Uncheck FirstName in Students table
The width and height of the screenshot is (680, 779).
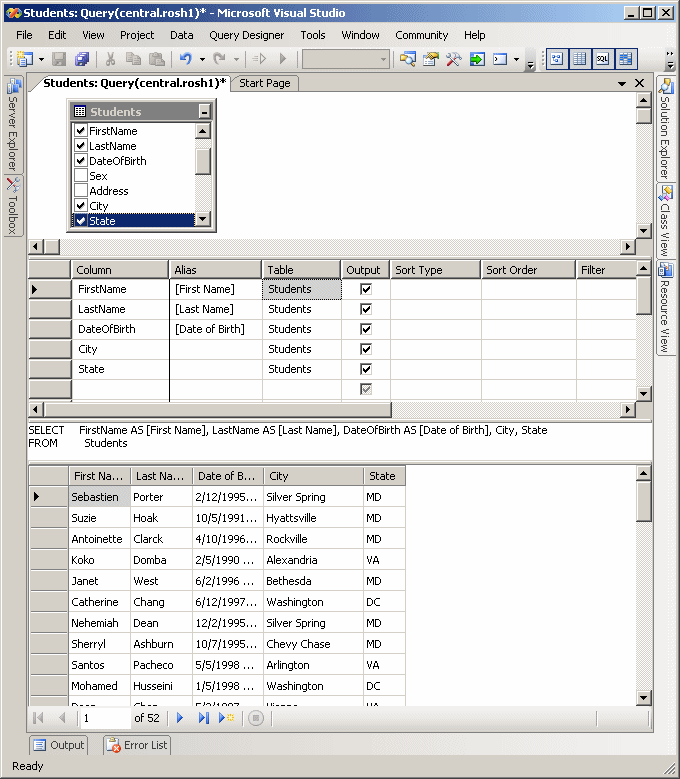[80, 131]
